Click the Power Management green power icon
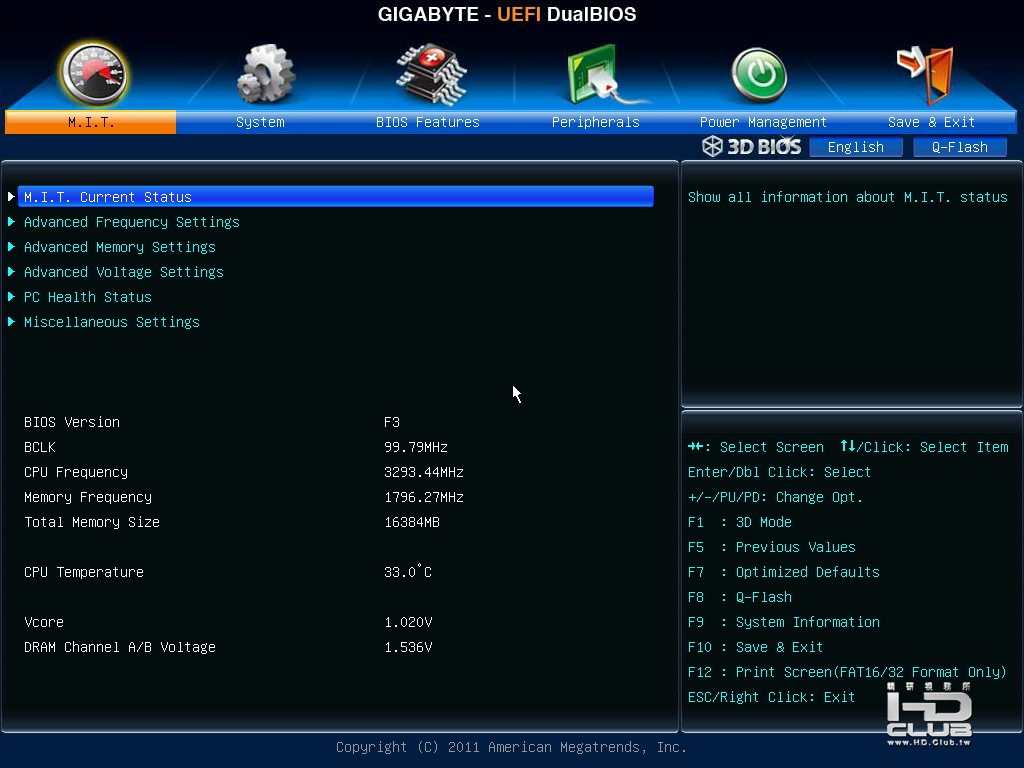The image size is (1024, 768). 759,75
